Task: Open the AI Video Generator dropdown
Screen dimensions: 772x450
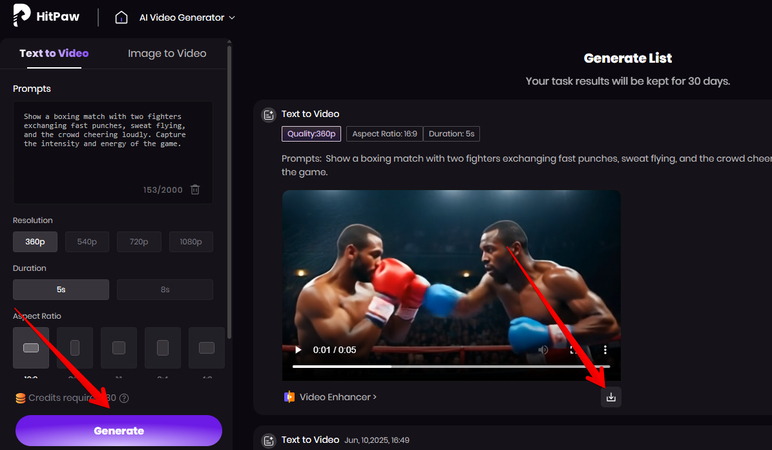Action: point(187,18)
